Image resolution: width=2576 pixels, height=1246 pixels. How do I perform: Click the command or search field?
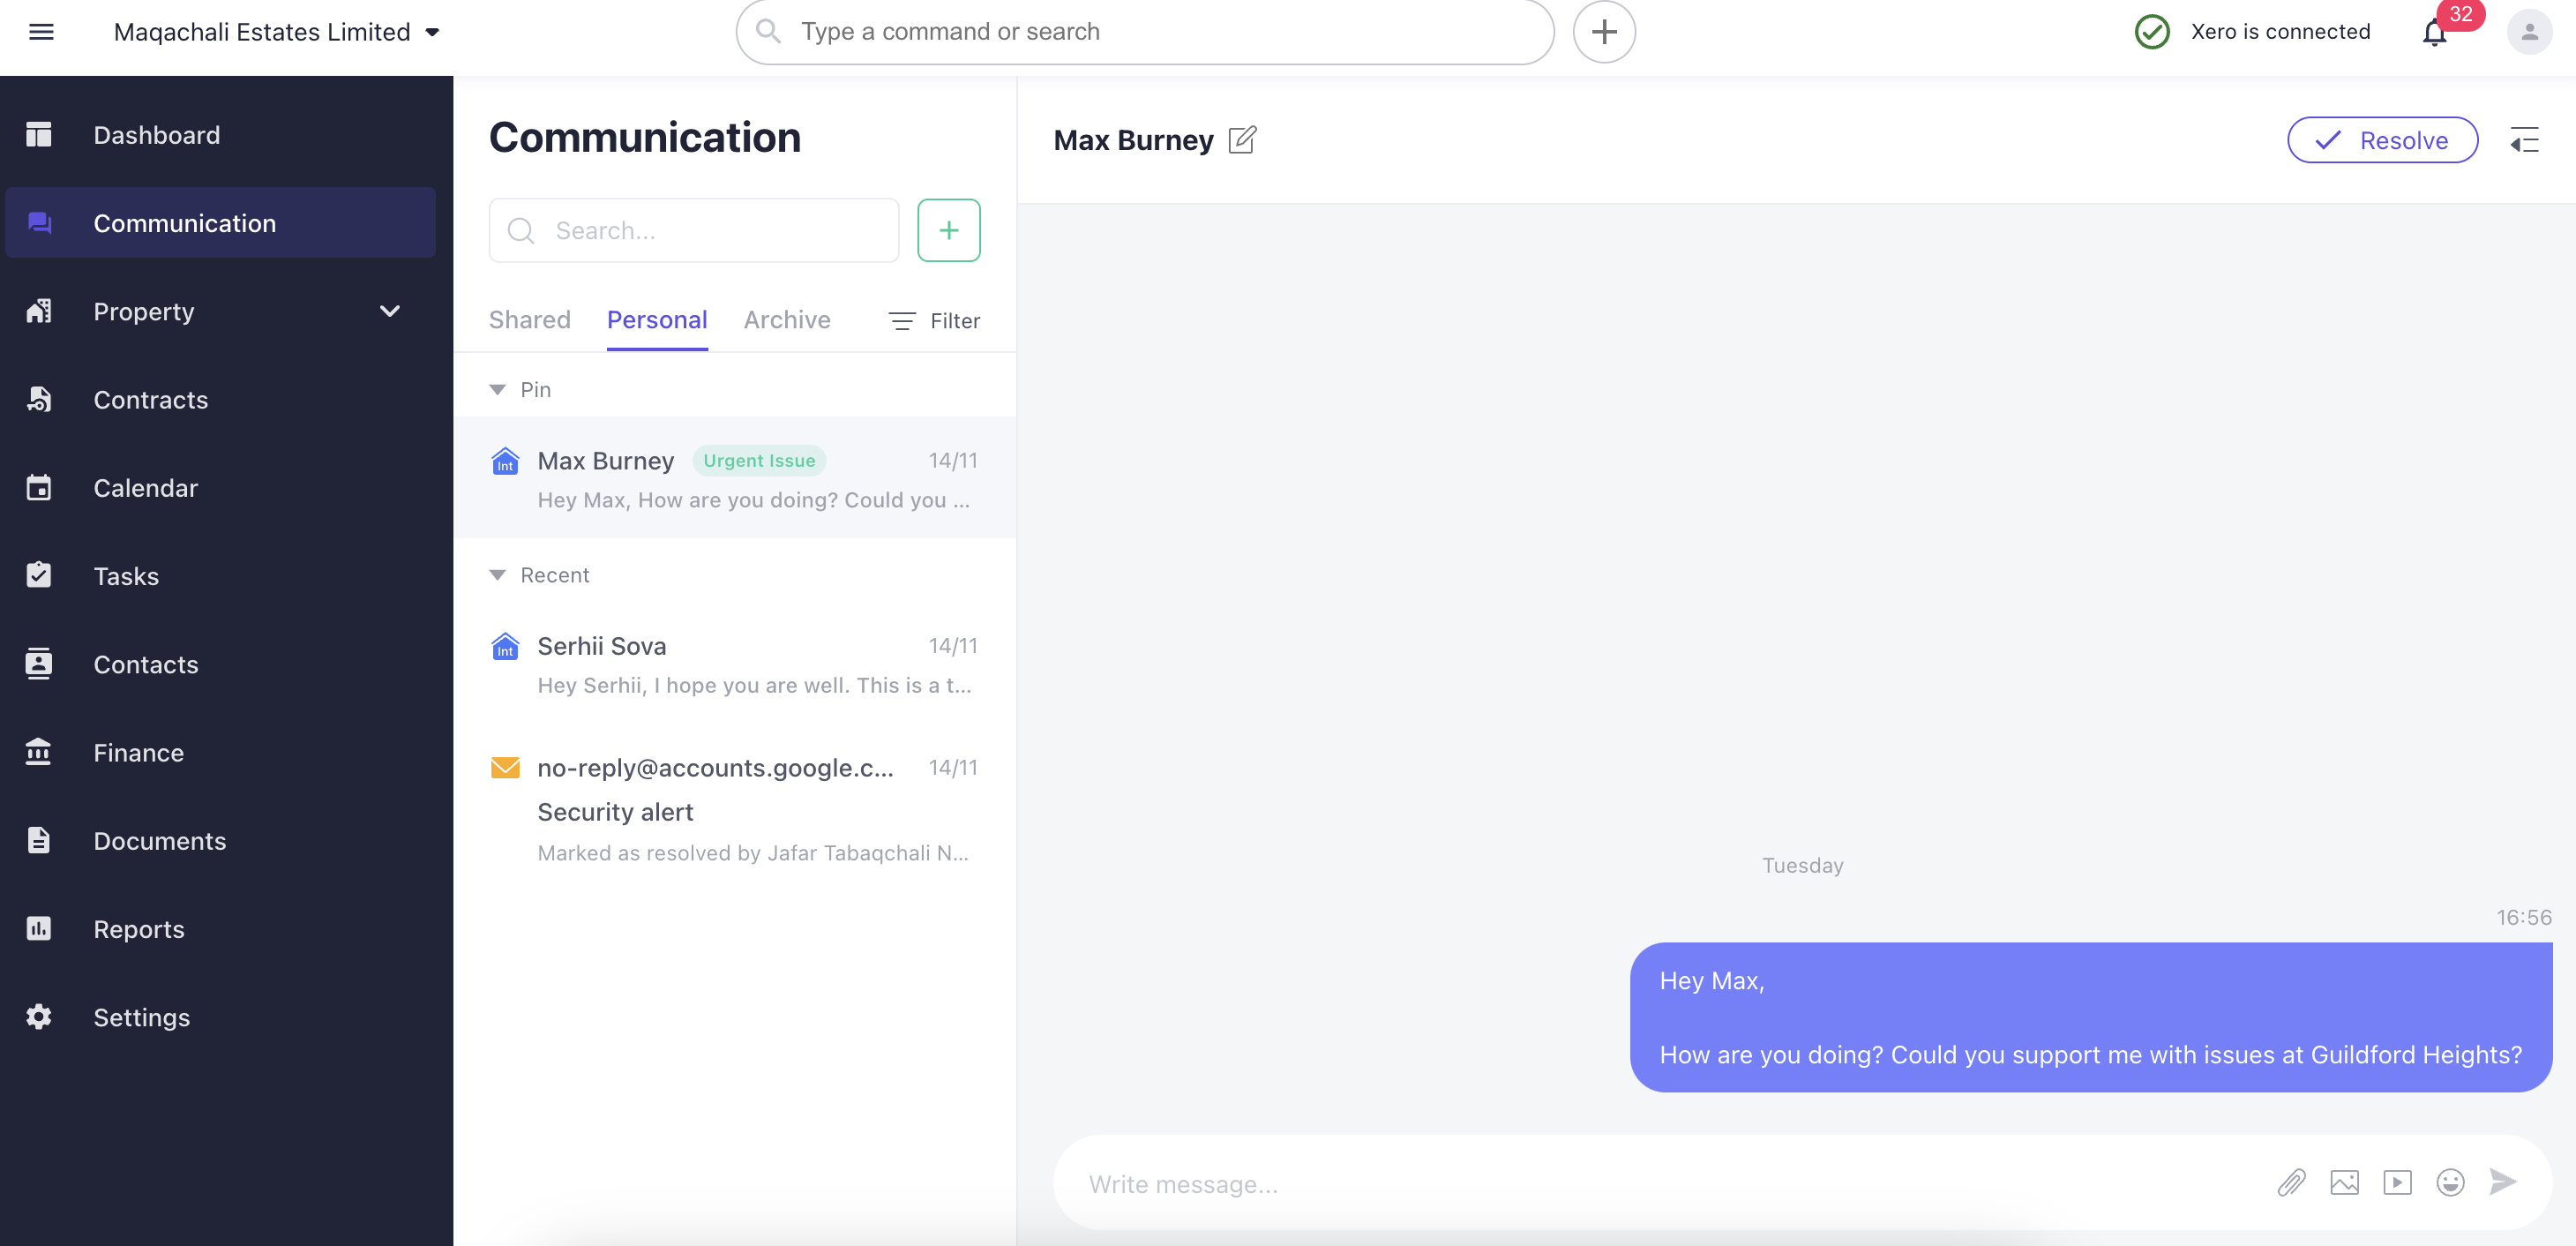[x=1144, y=32]
